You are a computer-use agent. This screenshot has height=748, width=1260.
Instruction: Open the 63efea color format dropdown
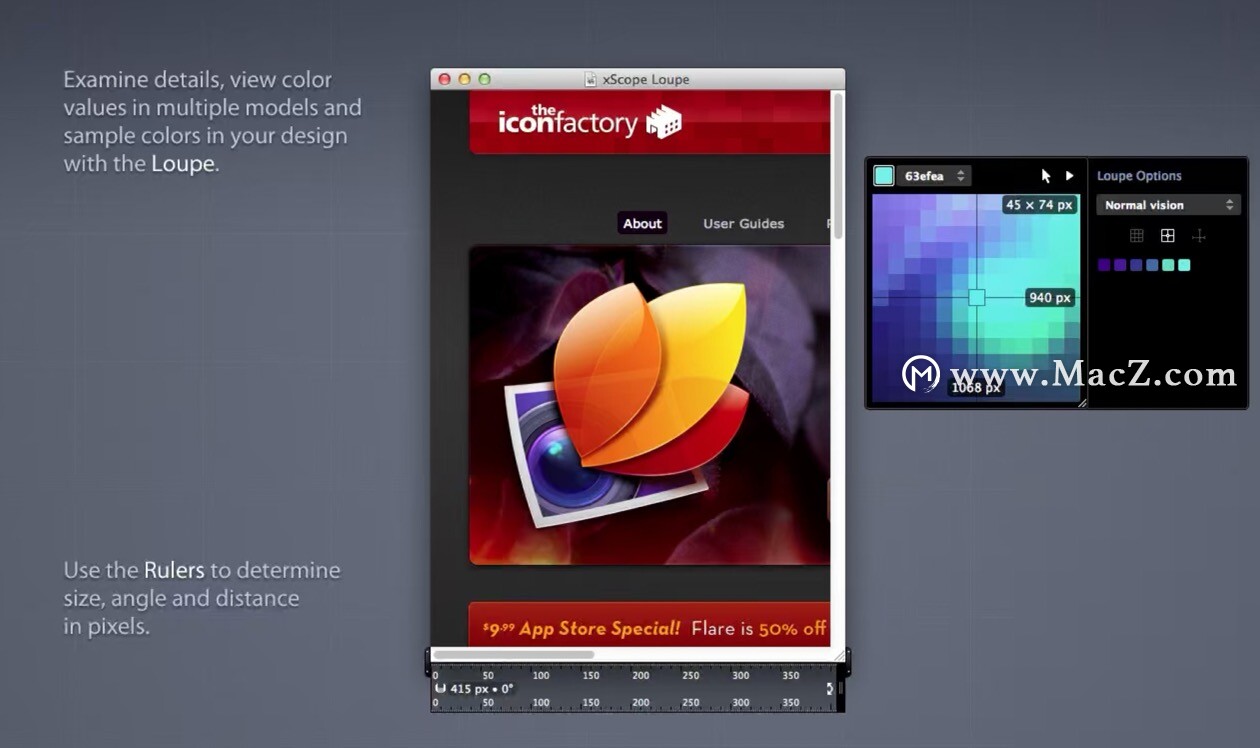pyautogui.click(x=933, y=176)
